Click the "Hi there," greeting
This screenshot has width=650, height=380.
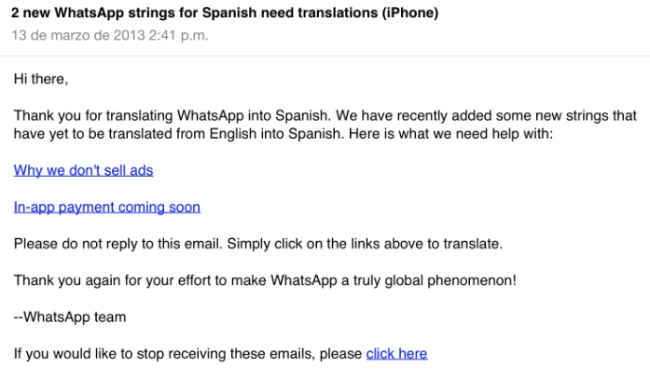pos(41,79)
